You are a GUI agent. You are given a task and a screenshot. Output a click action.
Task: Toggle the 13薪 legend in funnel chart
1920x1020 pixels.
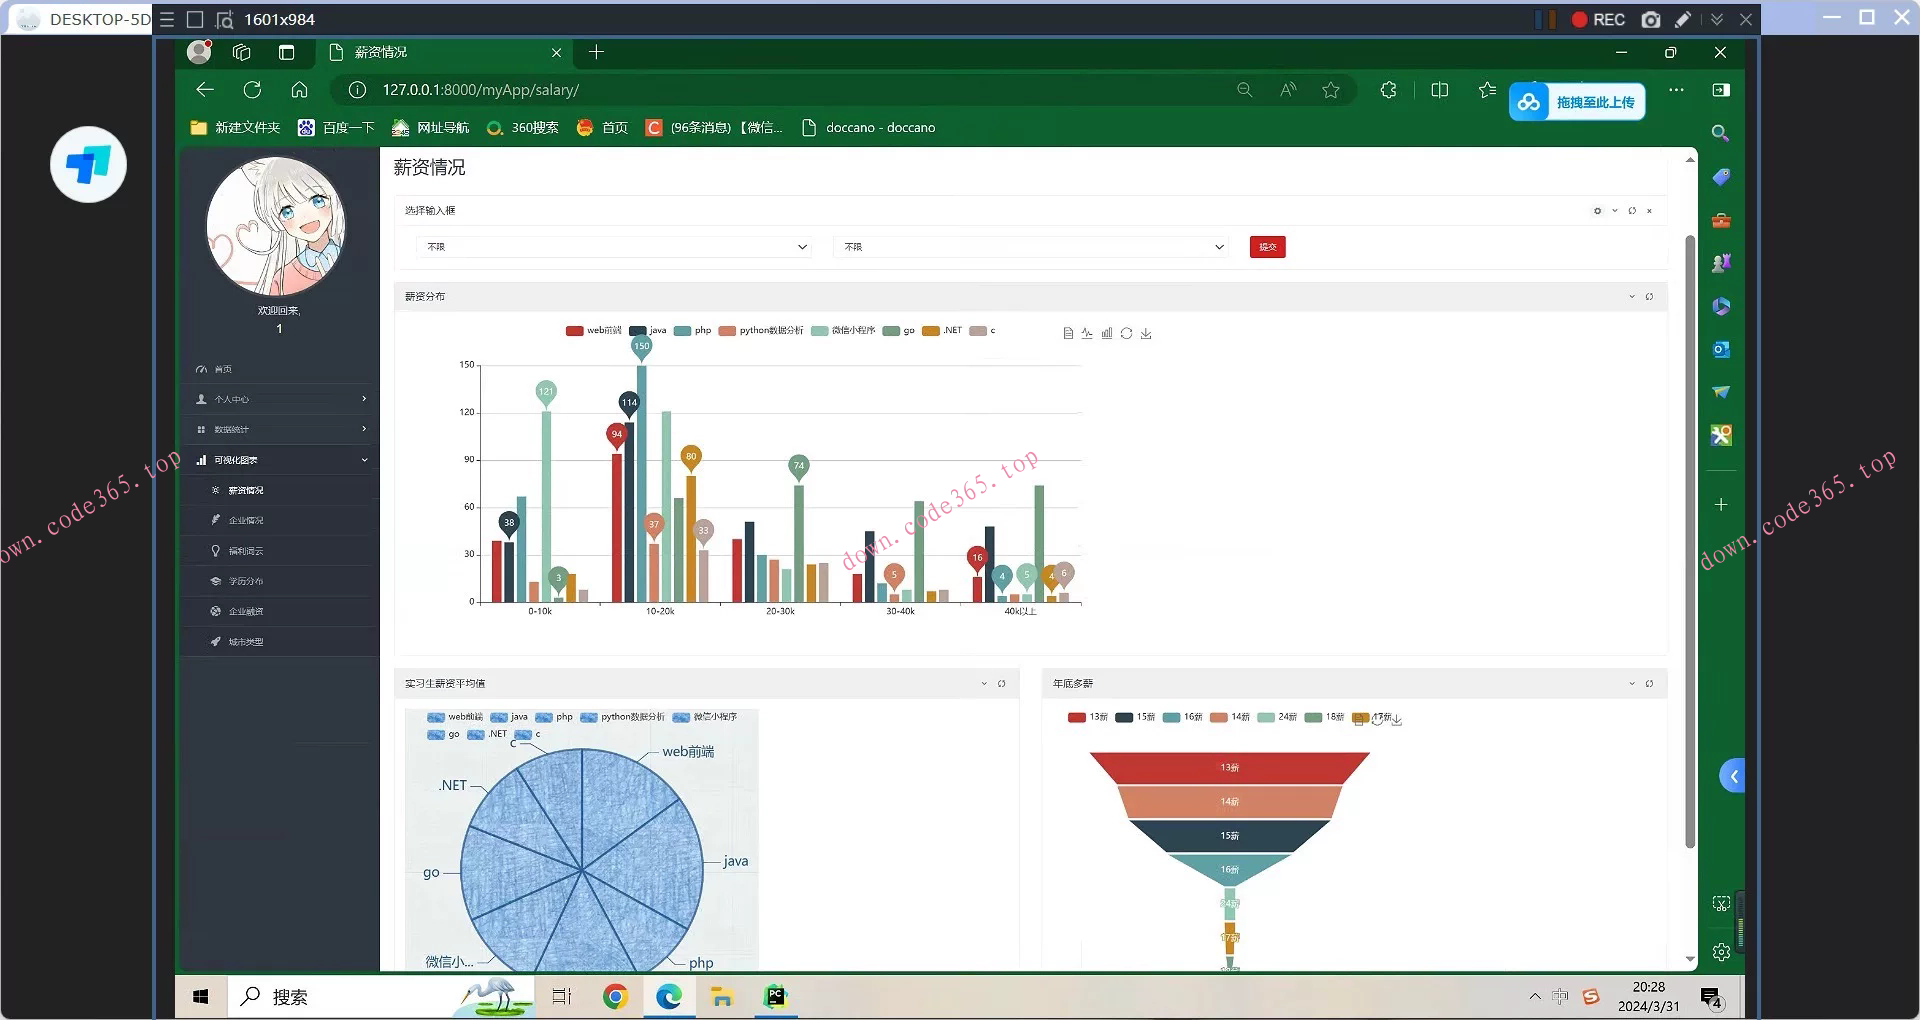(x=1088, y=717)
